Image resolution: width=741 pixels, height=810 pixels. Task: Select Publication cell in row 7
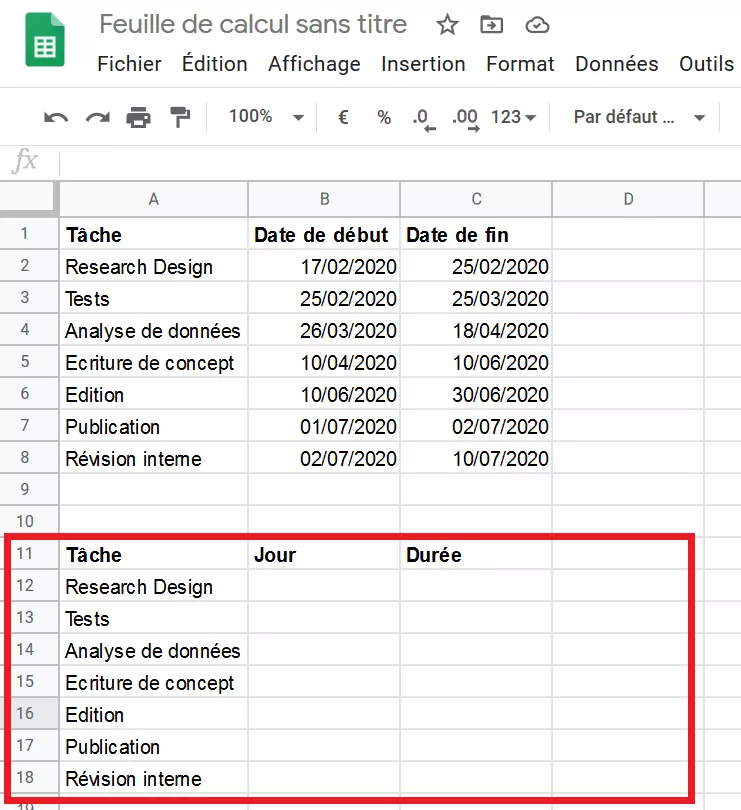click(153, 426)
